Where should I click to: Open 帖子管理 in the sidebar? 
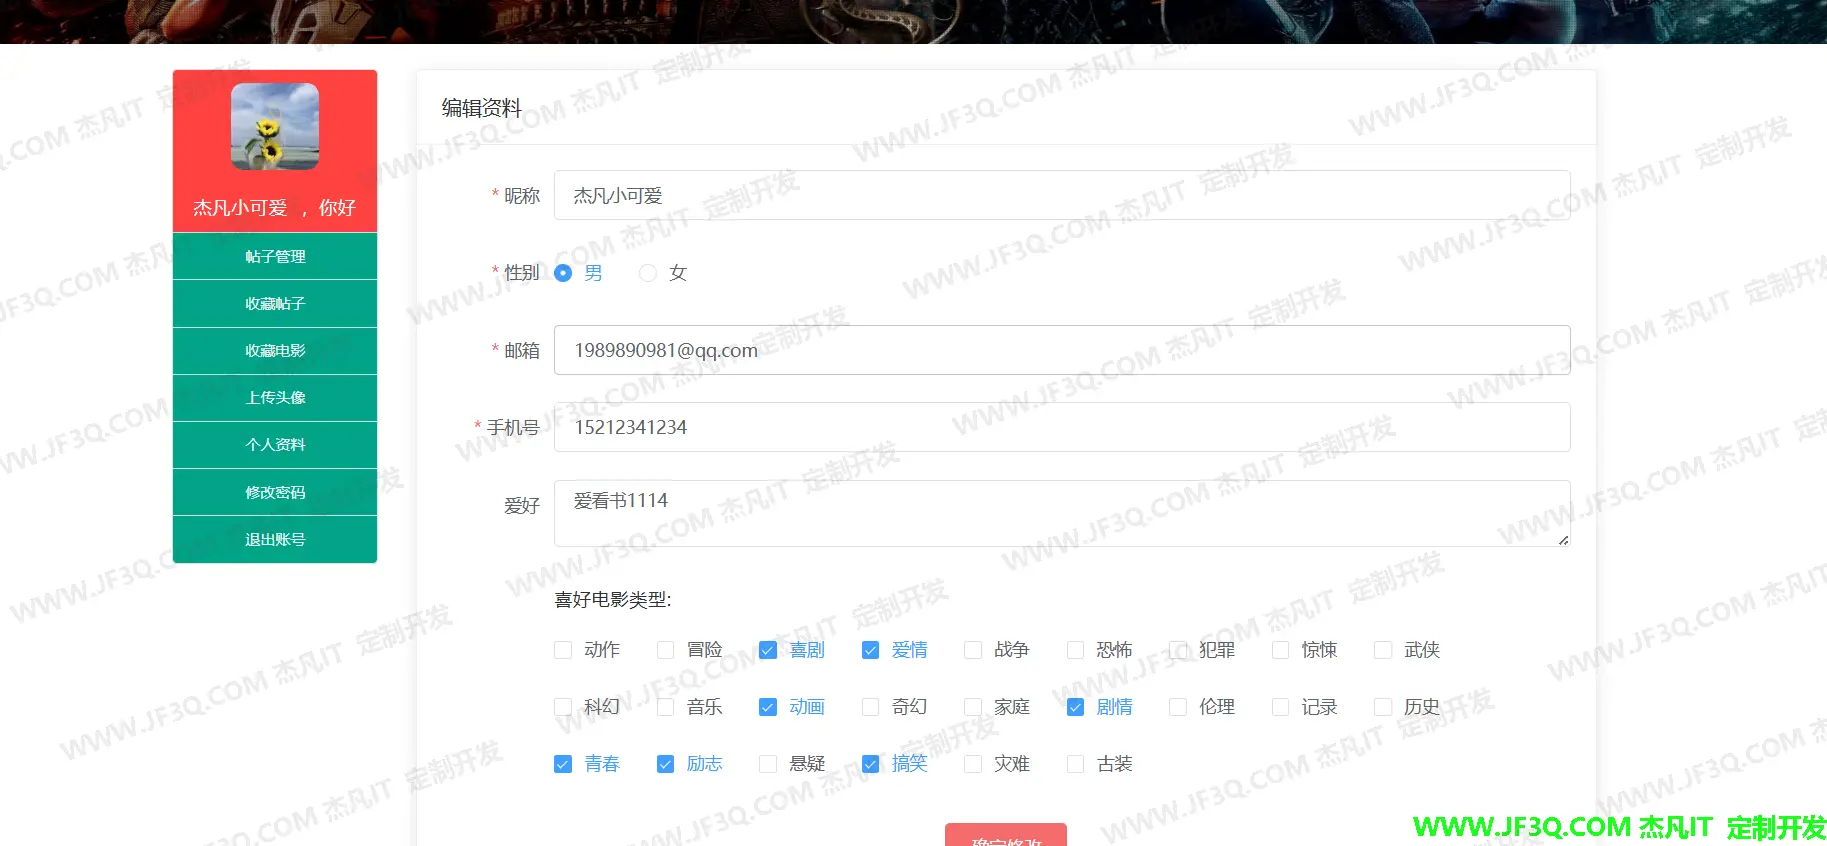click(x=275, y=257)
